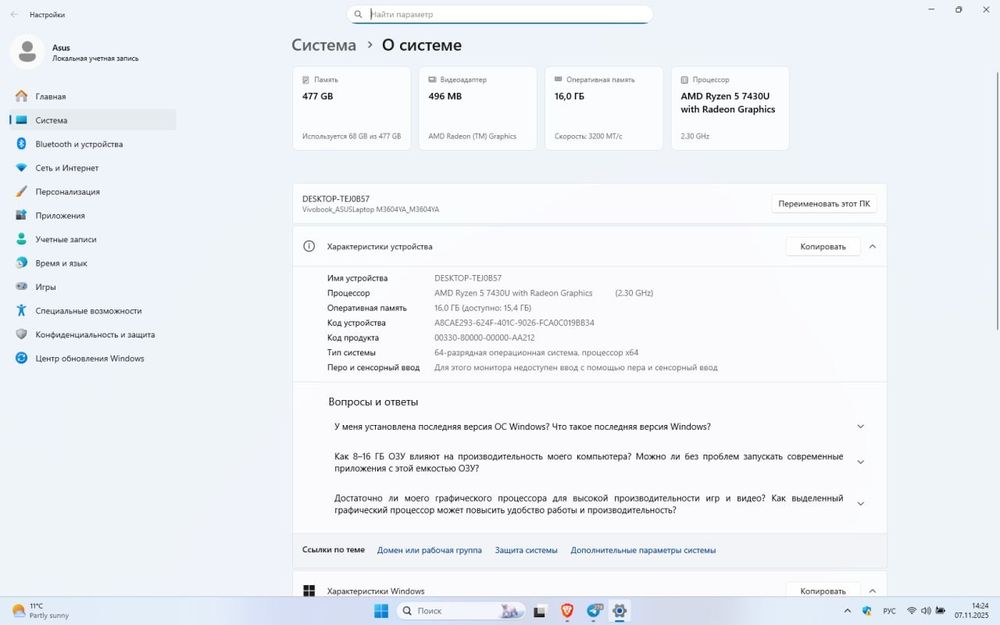Copy Windows specs with Копировать button
This screenshot has width=1000, height=625.
coord(823,591)
